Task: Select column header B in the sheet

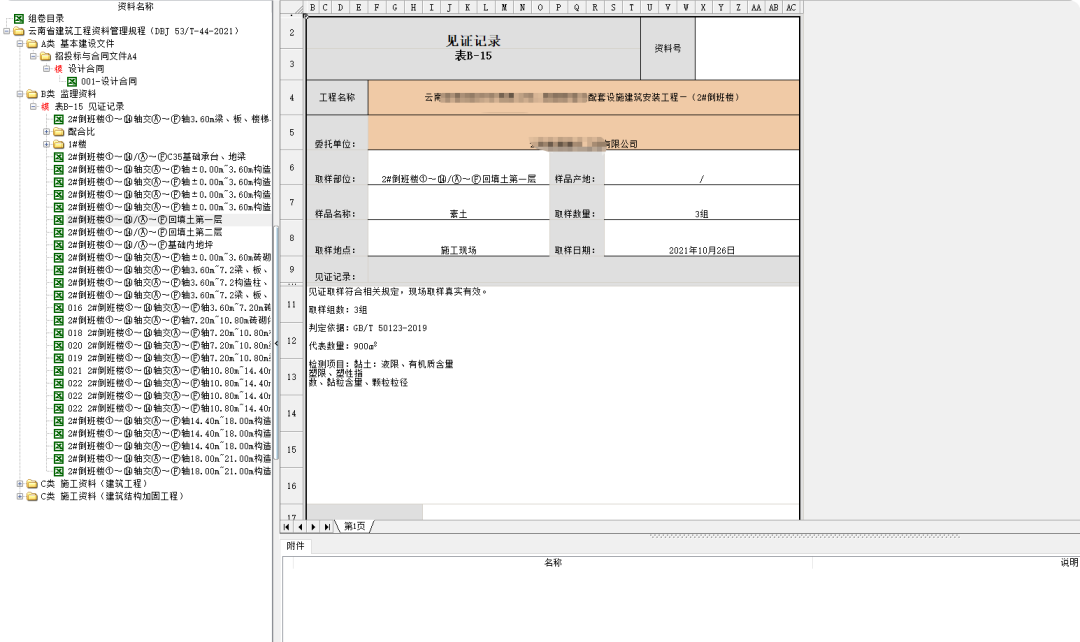Action: 313,8
